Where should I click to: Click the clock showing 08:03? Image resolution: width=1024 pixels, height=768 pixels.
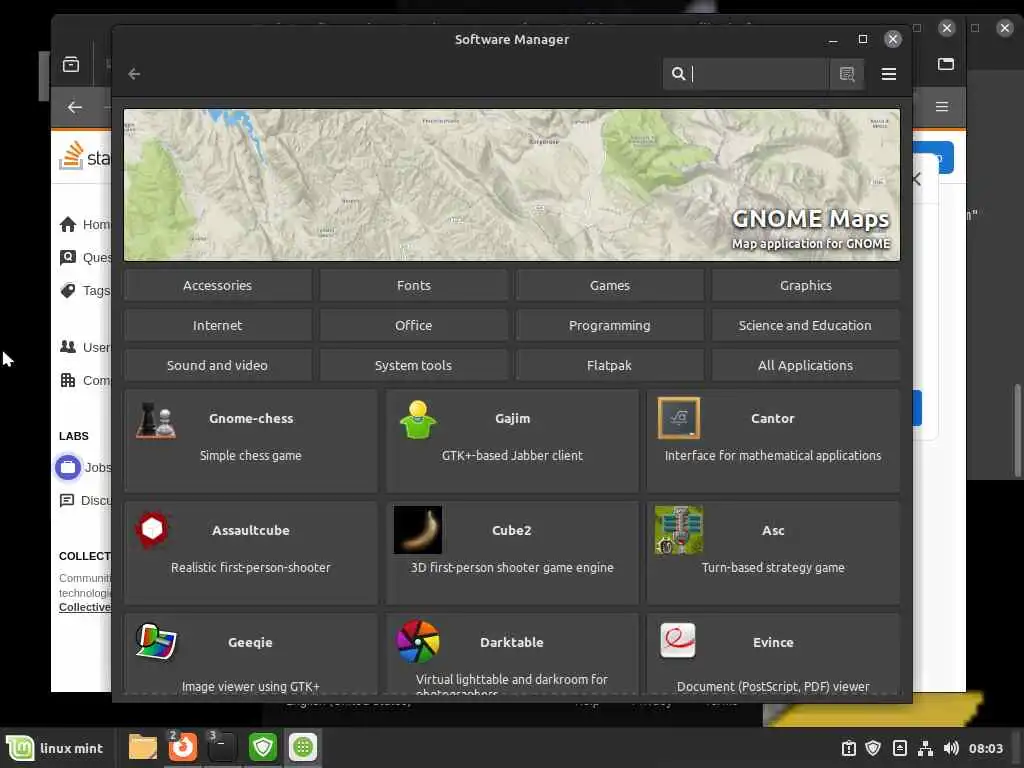985,748
